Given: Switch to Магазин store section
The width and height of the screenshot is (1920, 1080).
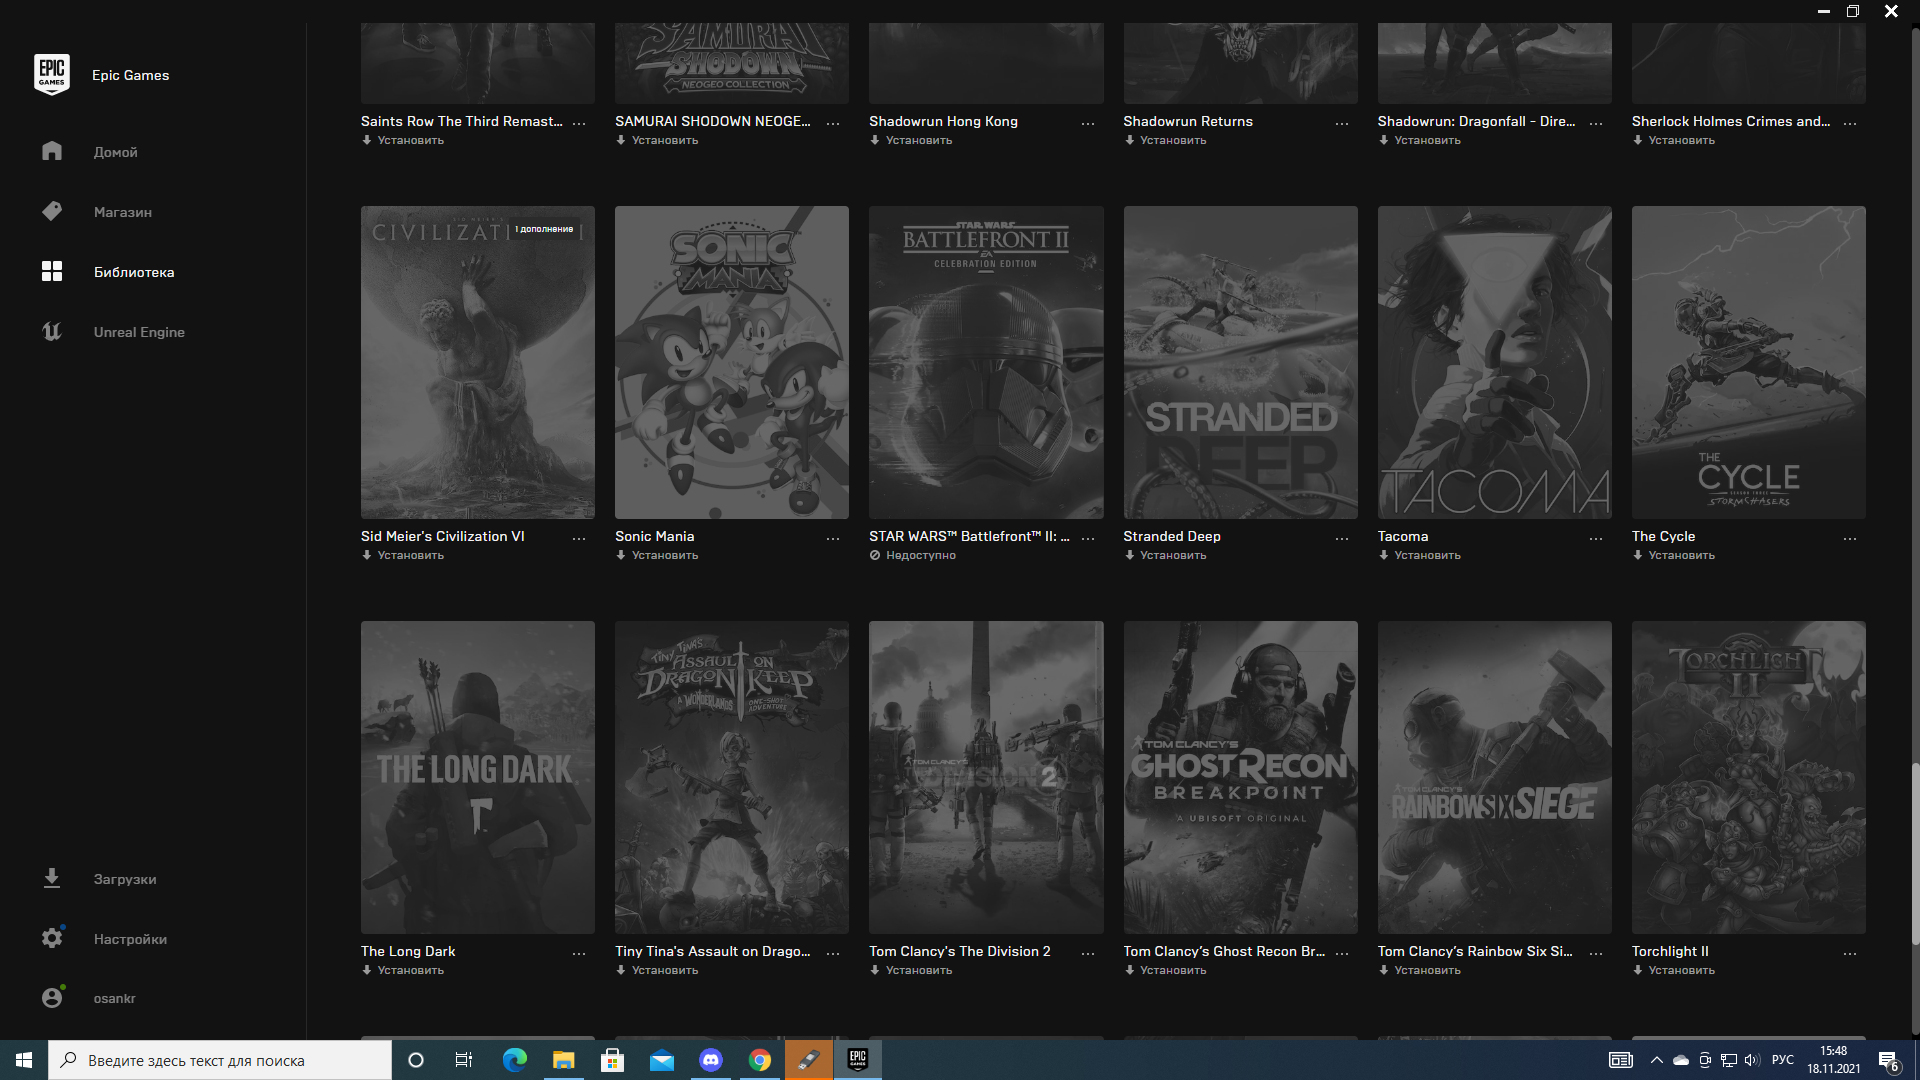Looking at the screenshot, I should (122, 212).
